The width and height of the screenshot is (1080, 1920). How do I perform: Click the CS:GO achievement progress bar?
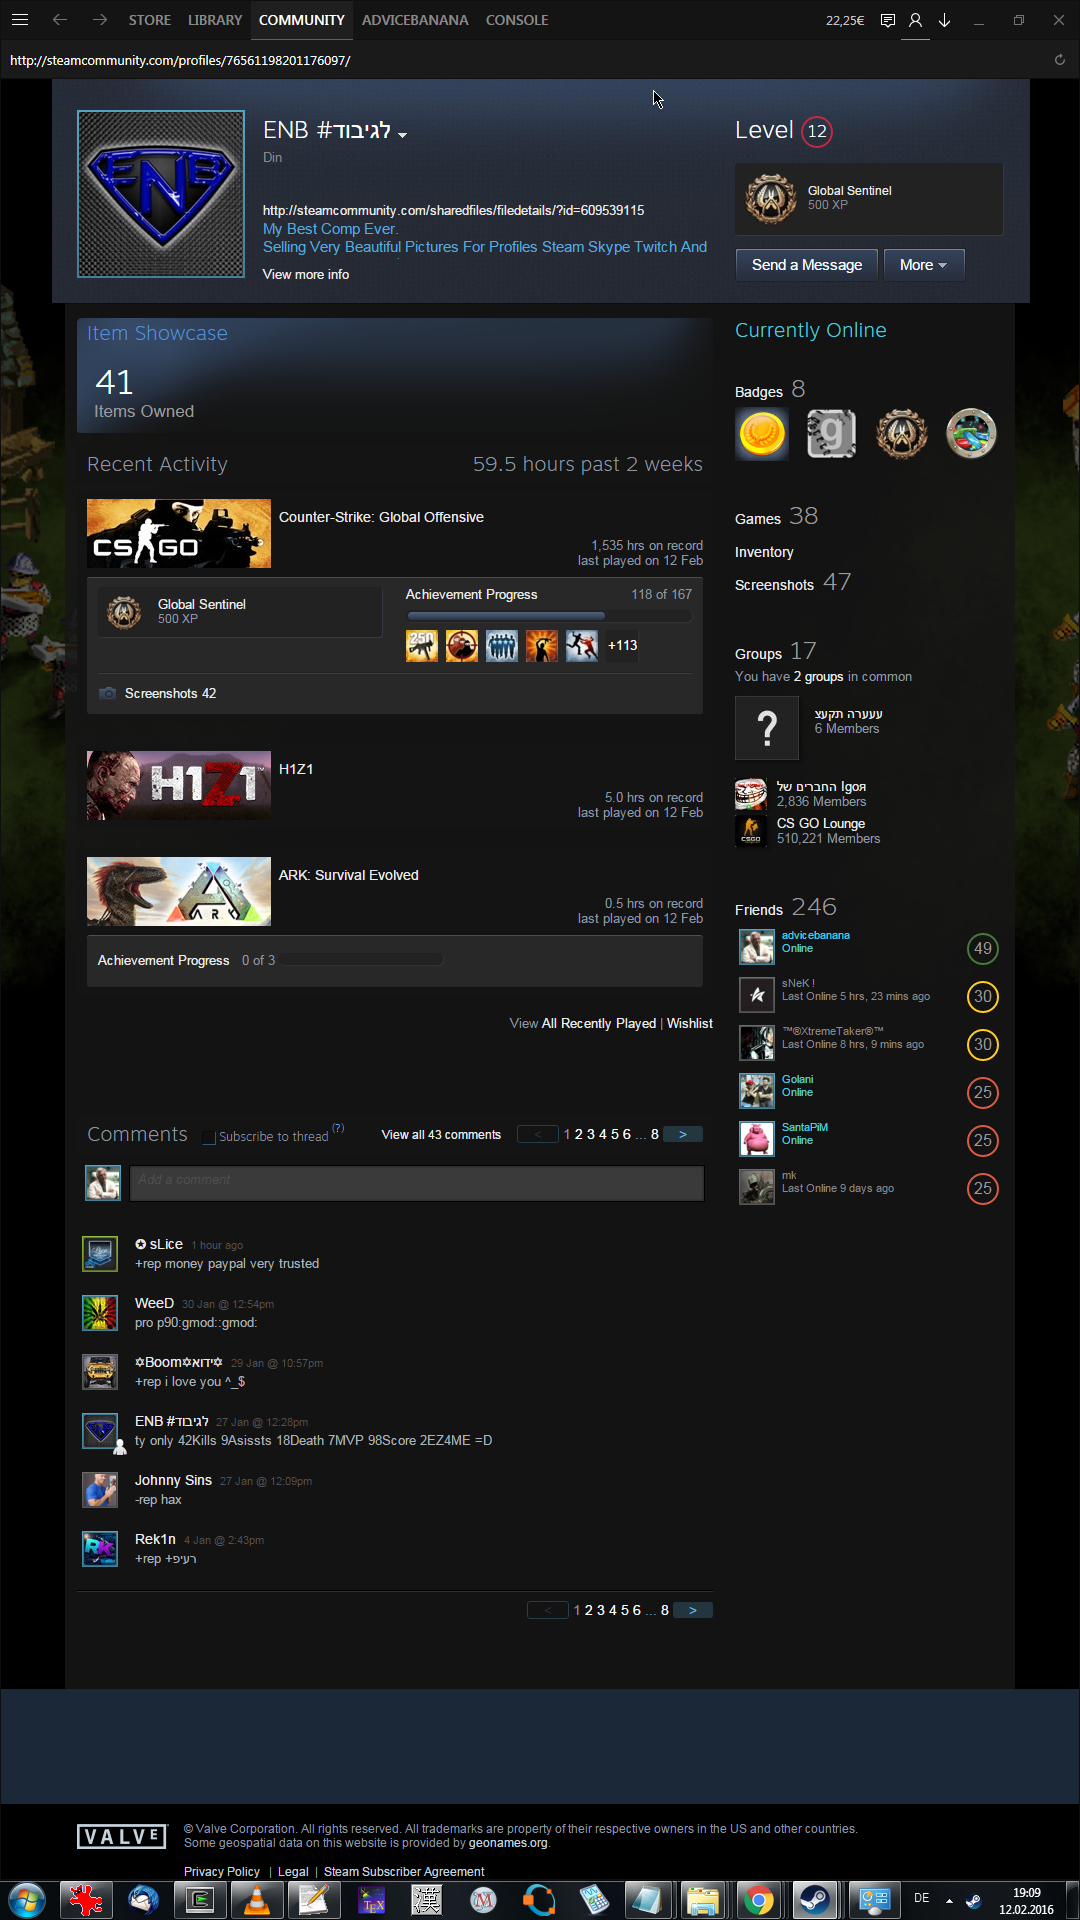pyautogui.click(x=549, y=616)
